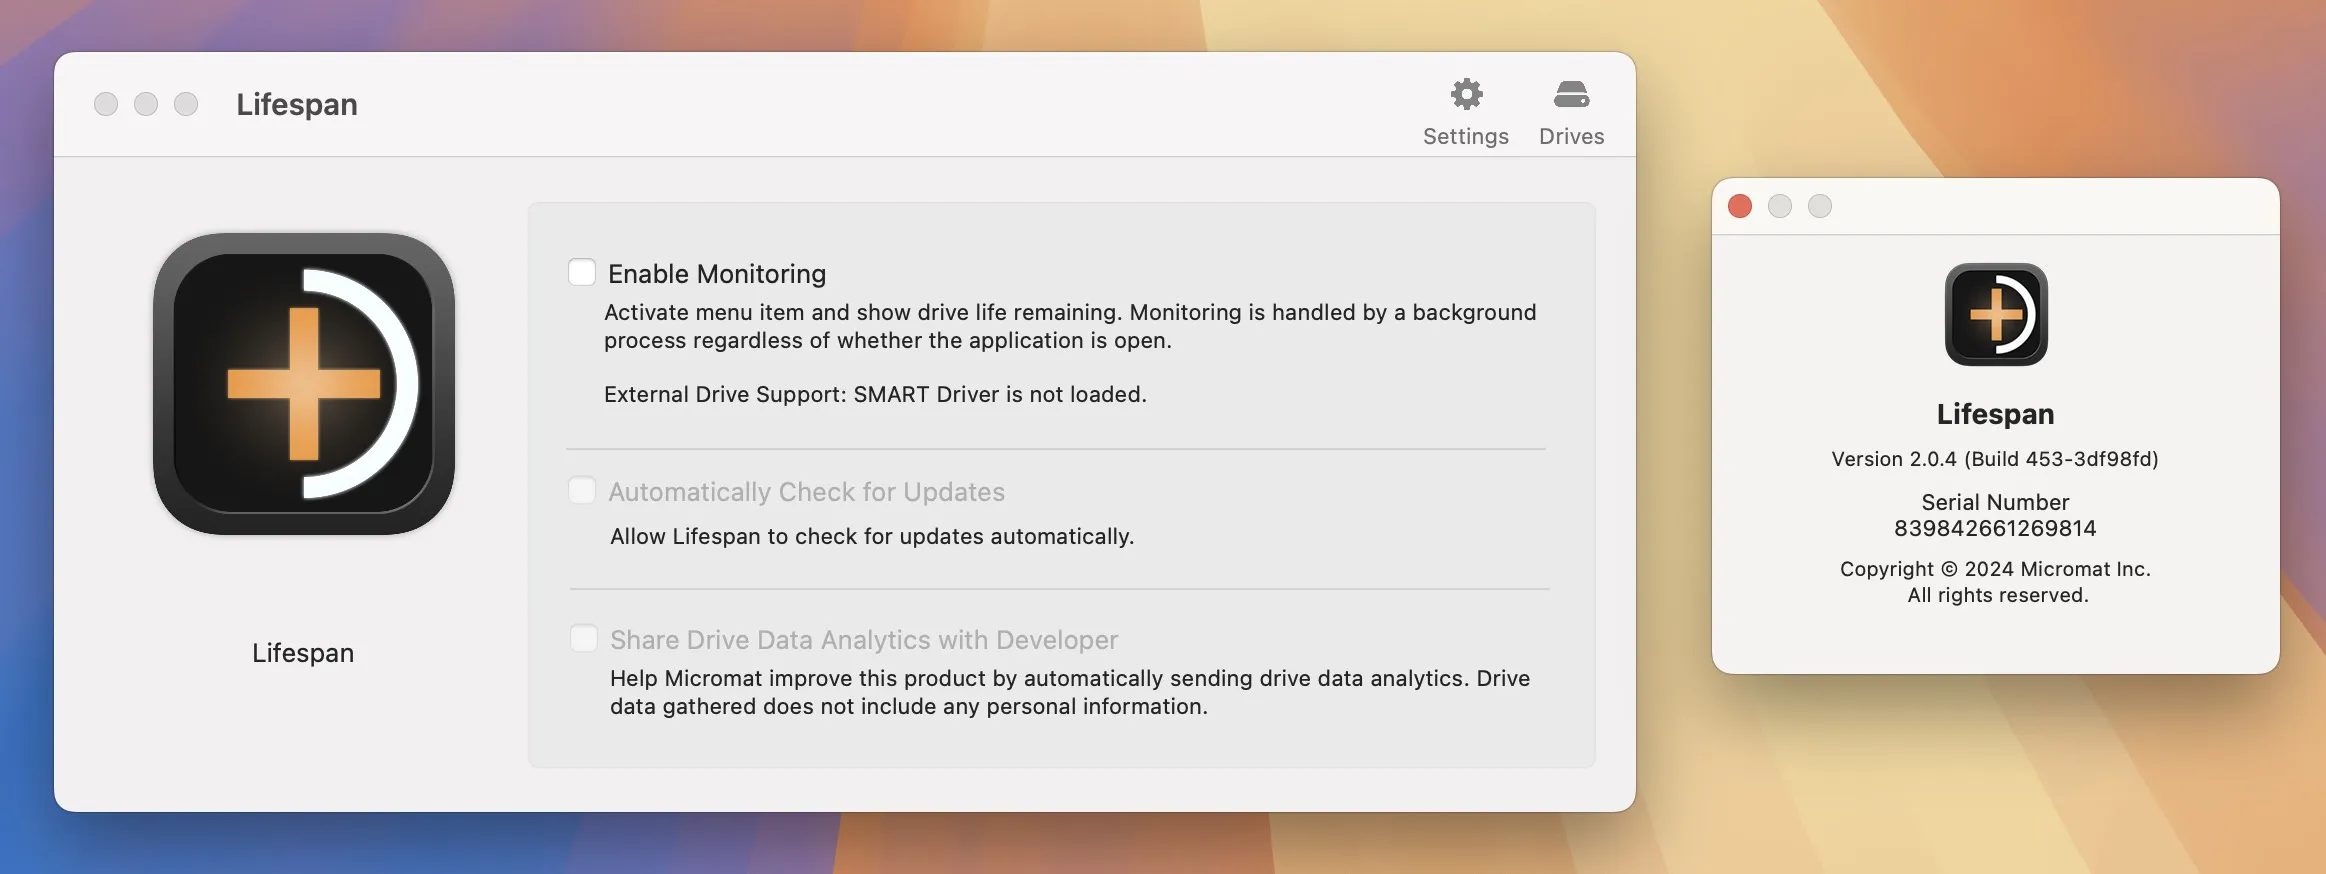Click the 'Help Micromat improve this product' description
2326x874 pixels.
click(1070, 692)
